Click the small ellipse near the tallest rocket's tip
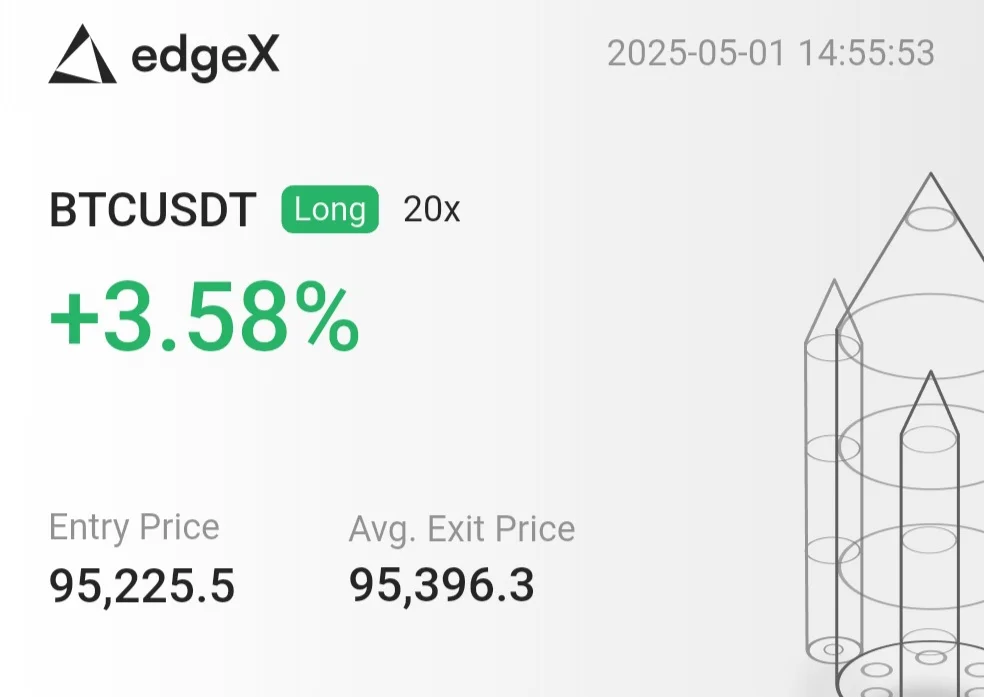This screenshot has width=984, height=697. click(930, 218)
